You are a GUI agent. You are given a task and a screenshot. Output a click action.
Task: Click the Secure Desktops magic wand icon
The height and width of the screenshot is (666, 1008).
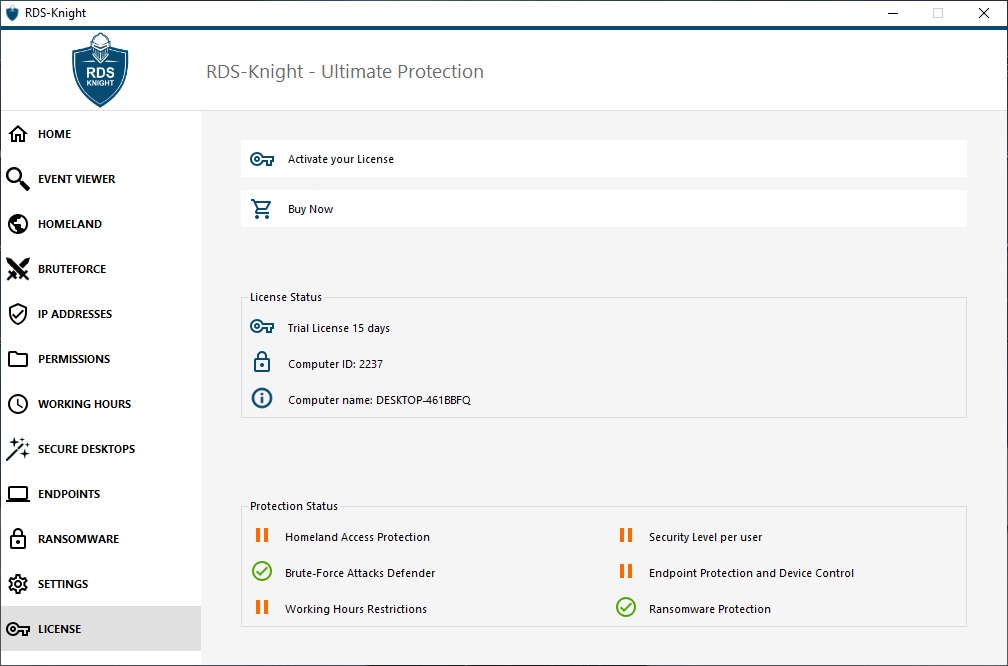coord(18,449)
